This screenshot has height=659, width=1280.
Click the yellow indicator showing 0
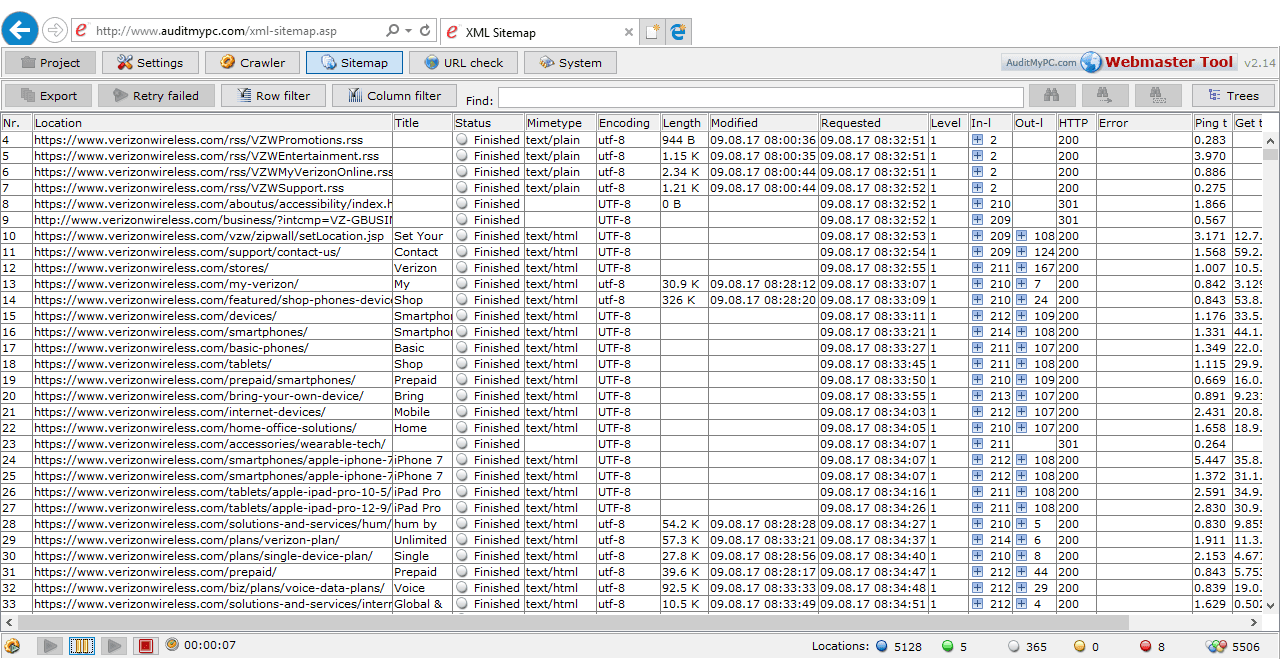1080,647
